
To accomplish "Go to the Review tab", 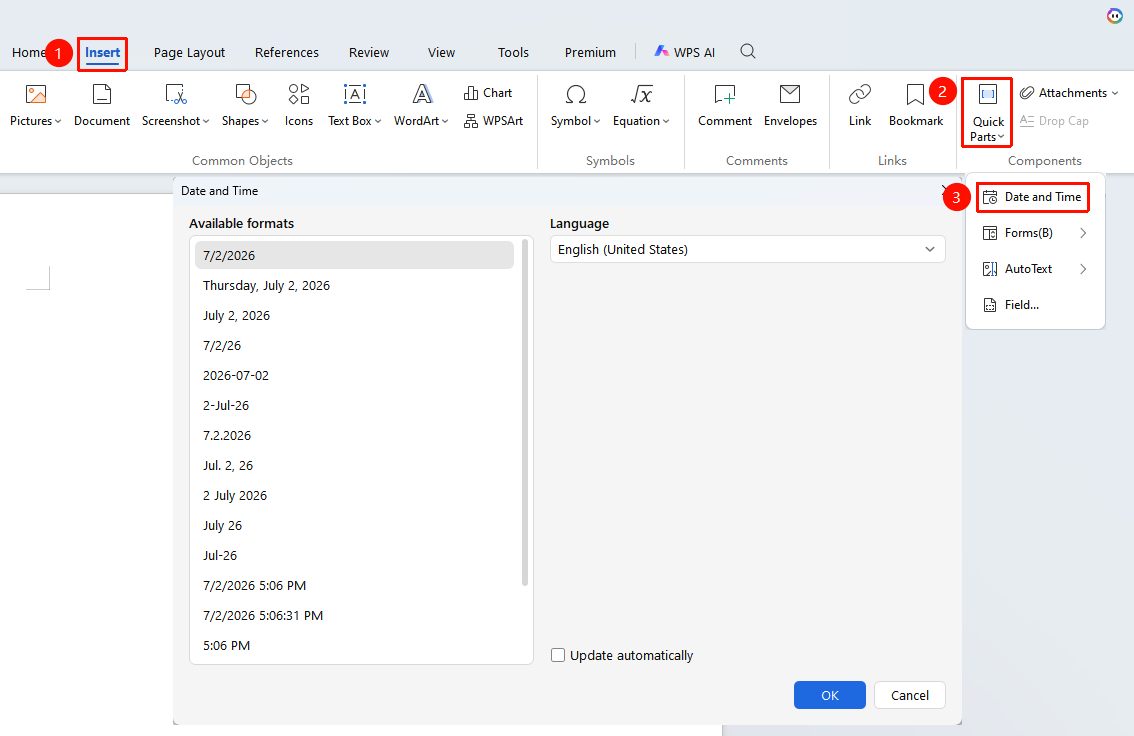I will [x=369, y=53].
